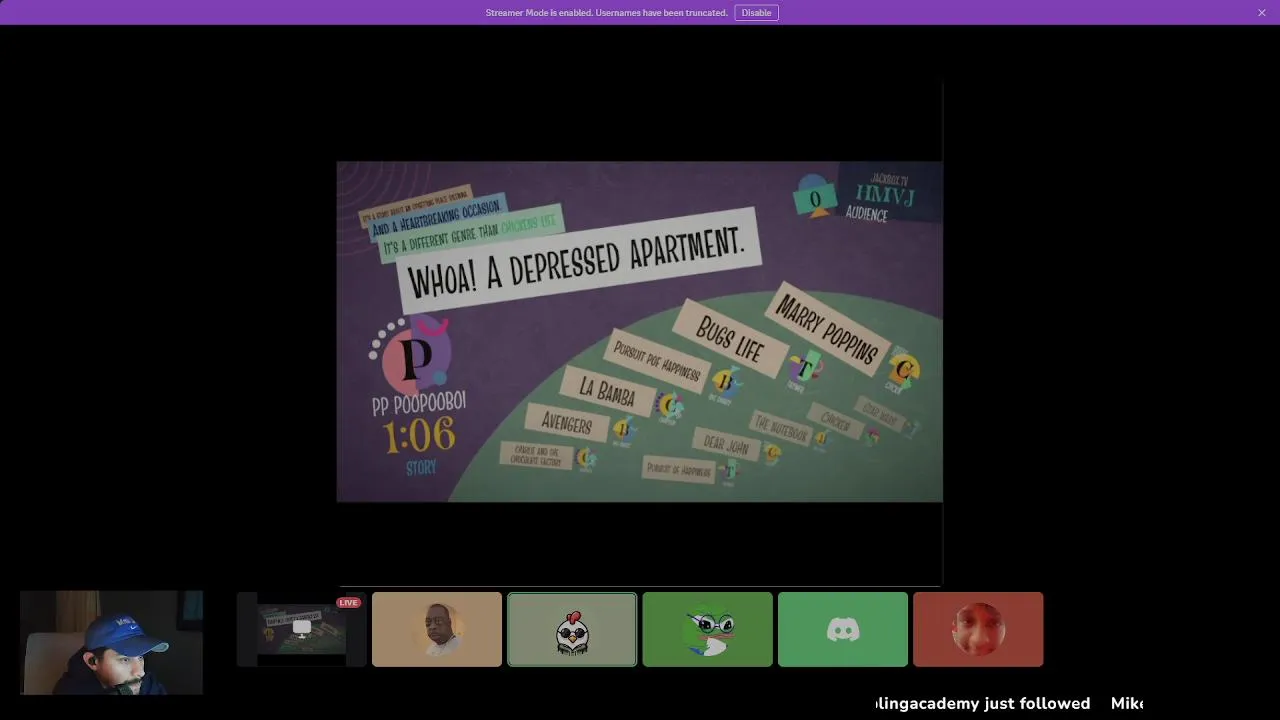
Task: Click the large P player avatar icon
Action: pyautogui.click(x=414, y=358)
